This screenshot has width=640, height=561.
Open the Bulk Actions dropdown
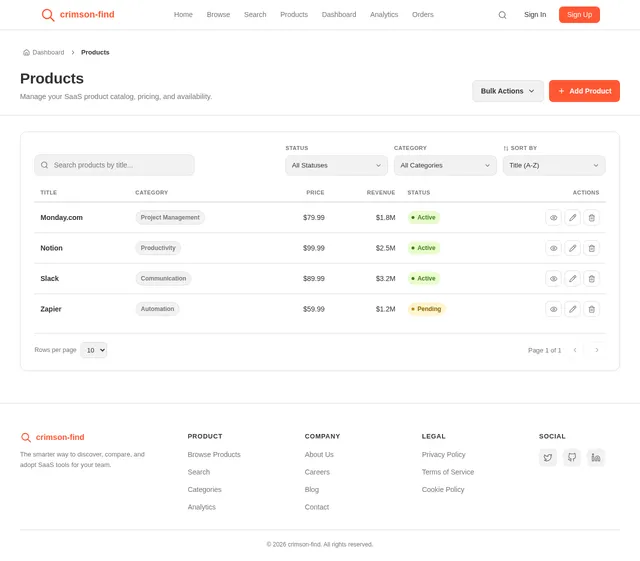(x=508, y=91)
